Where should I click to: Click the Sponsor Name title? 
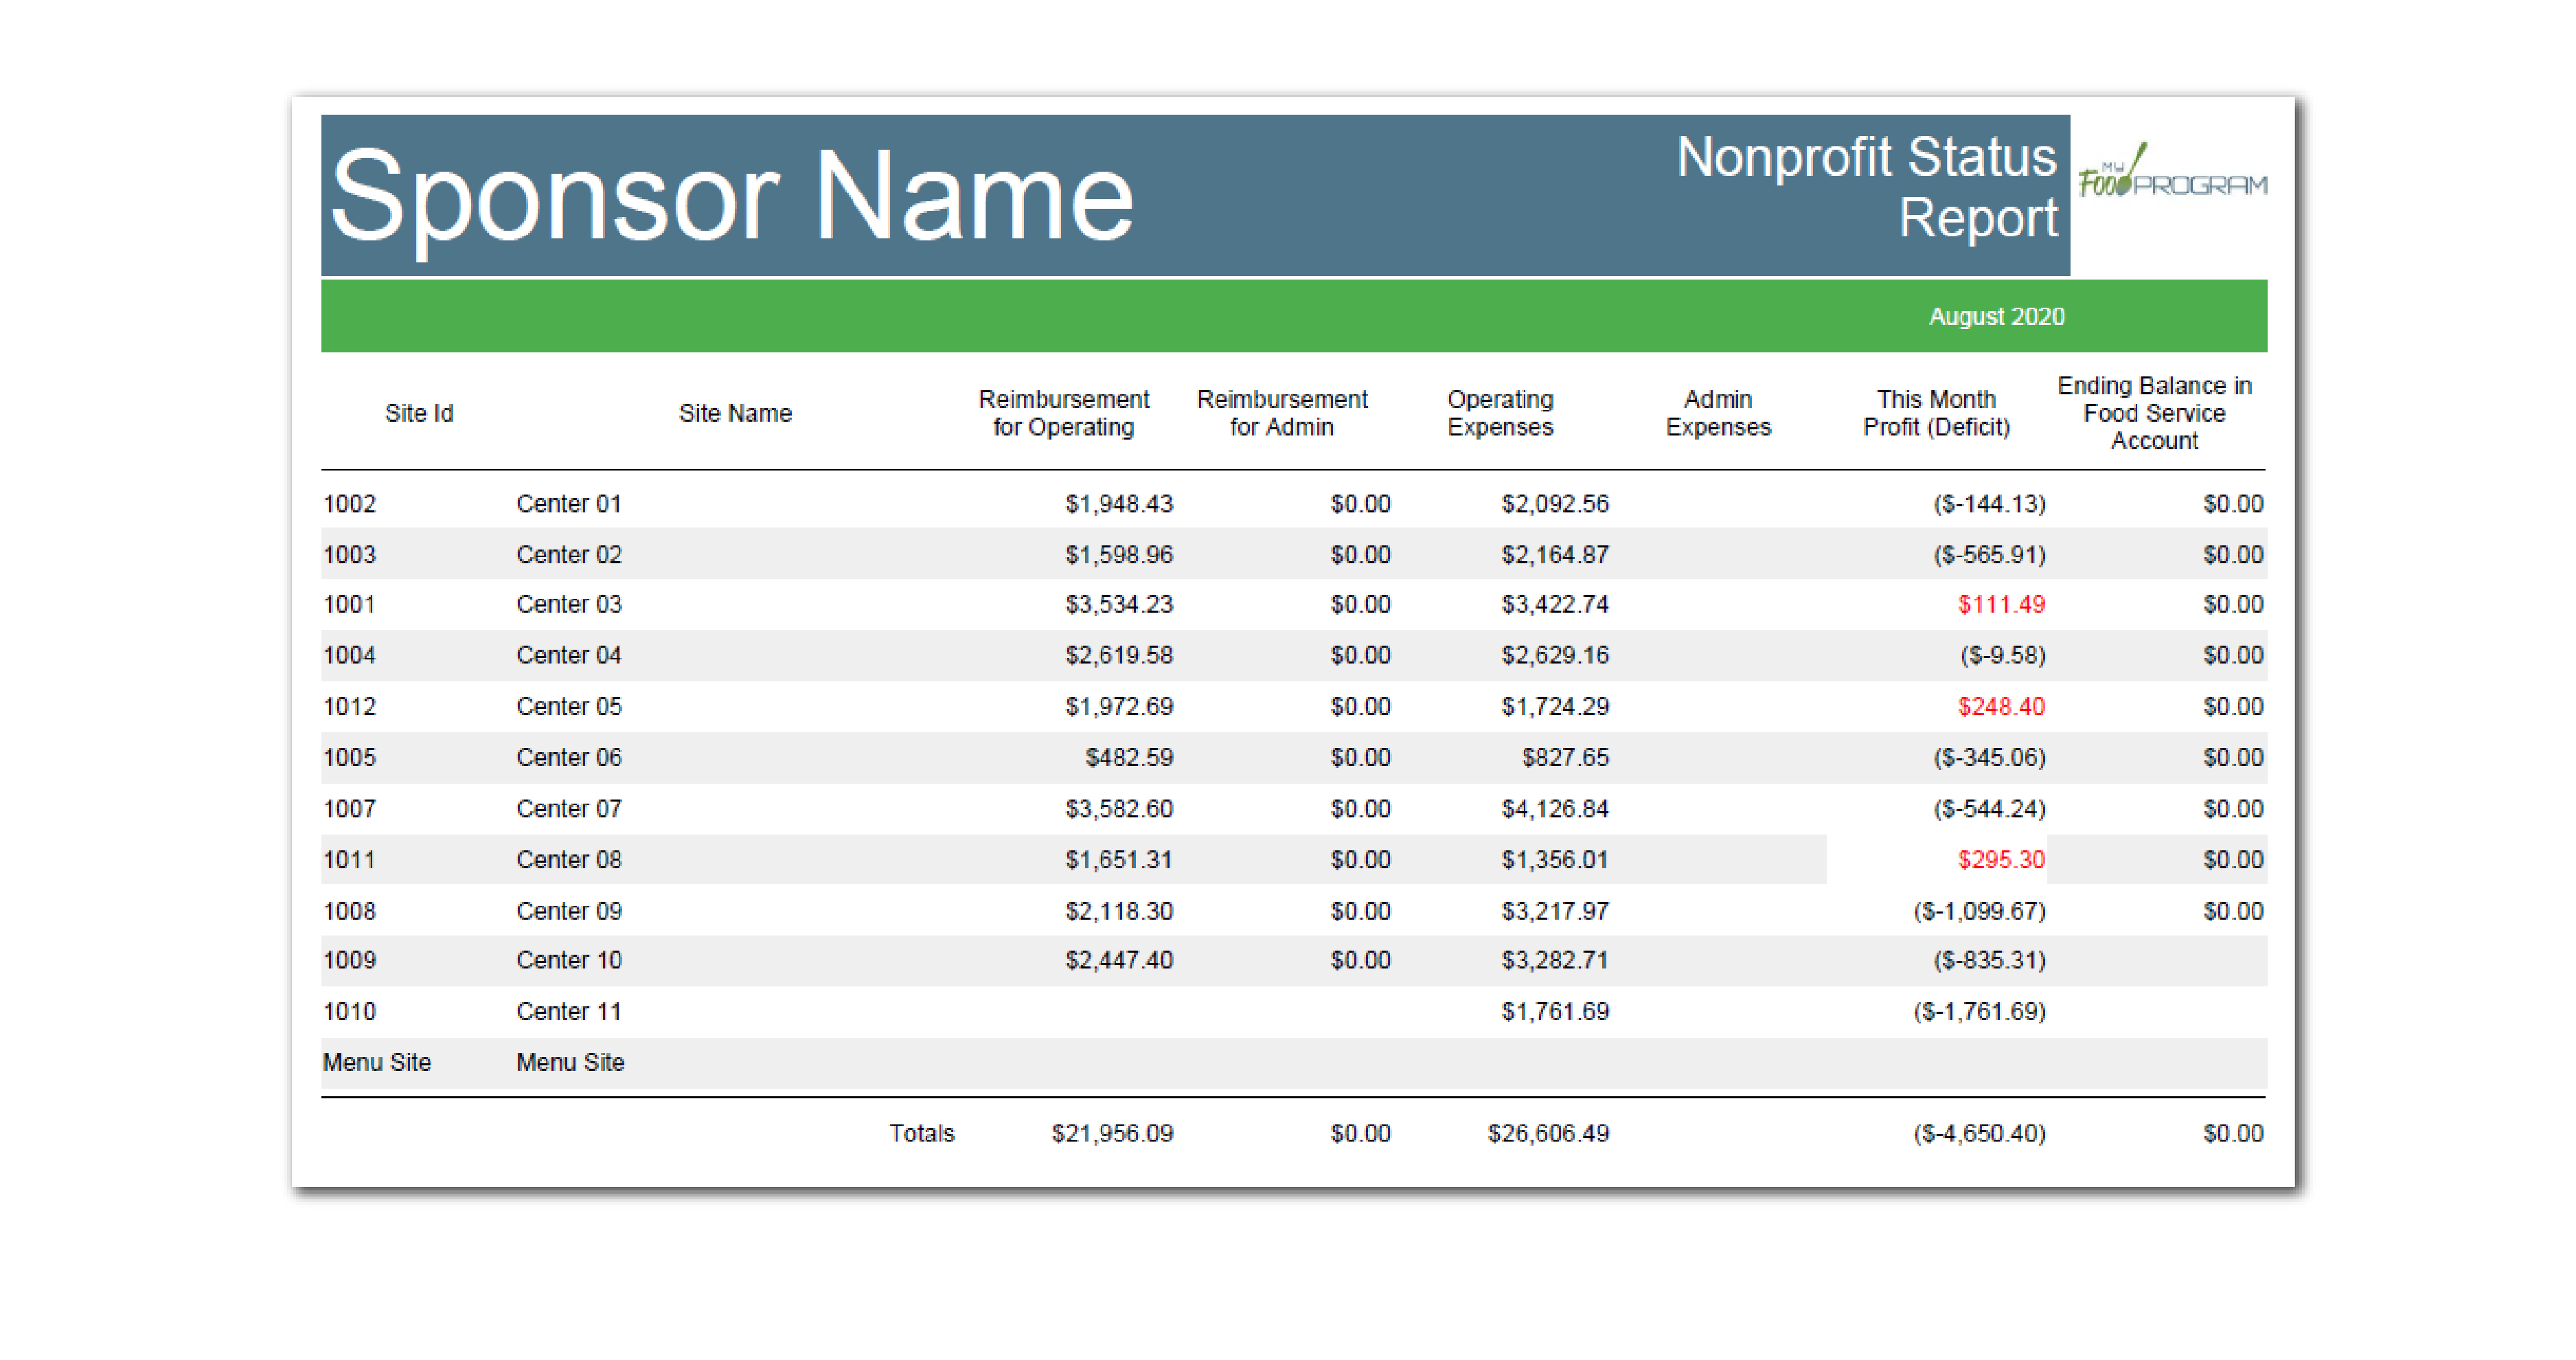pos(731,196)
